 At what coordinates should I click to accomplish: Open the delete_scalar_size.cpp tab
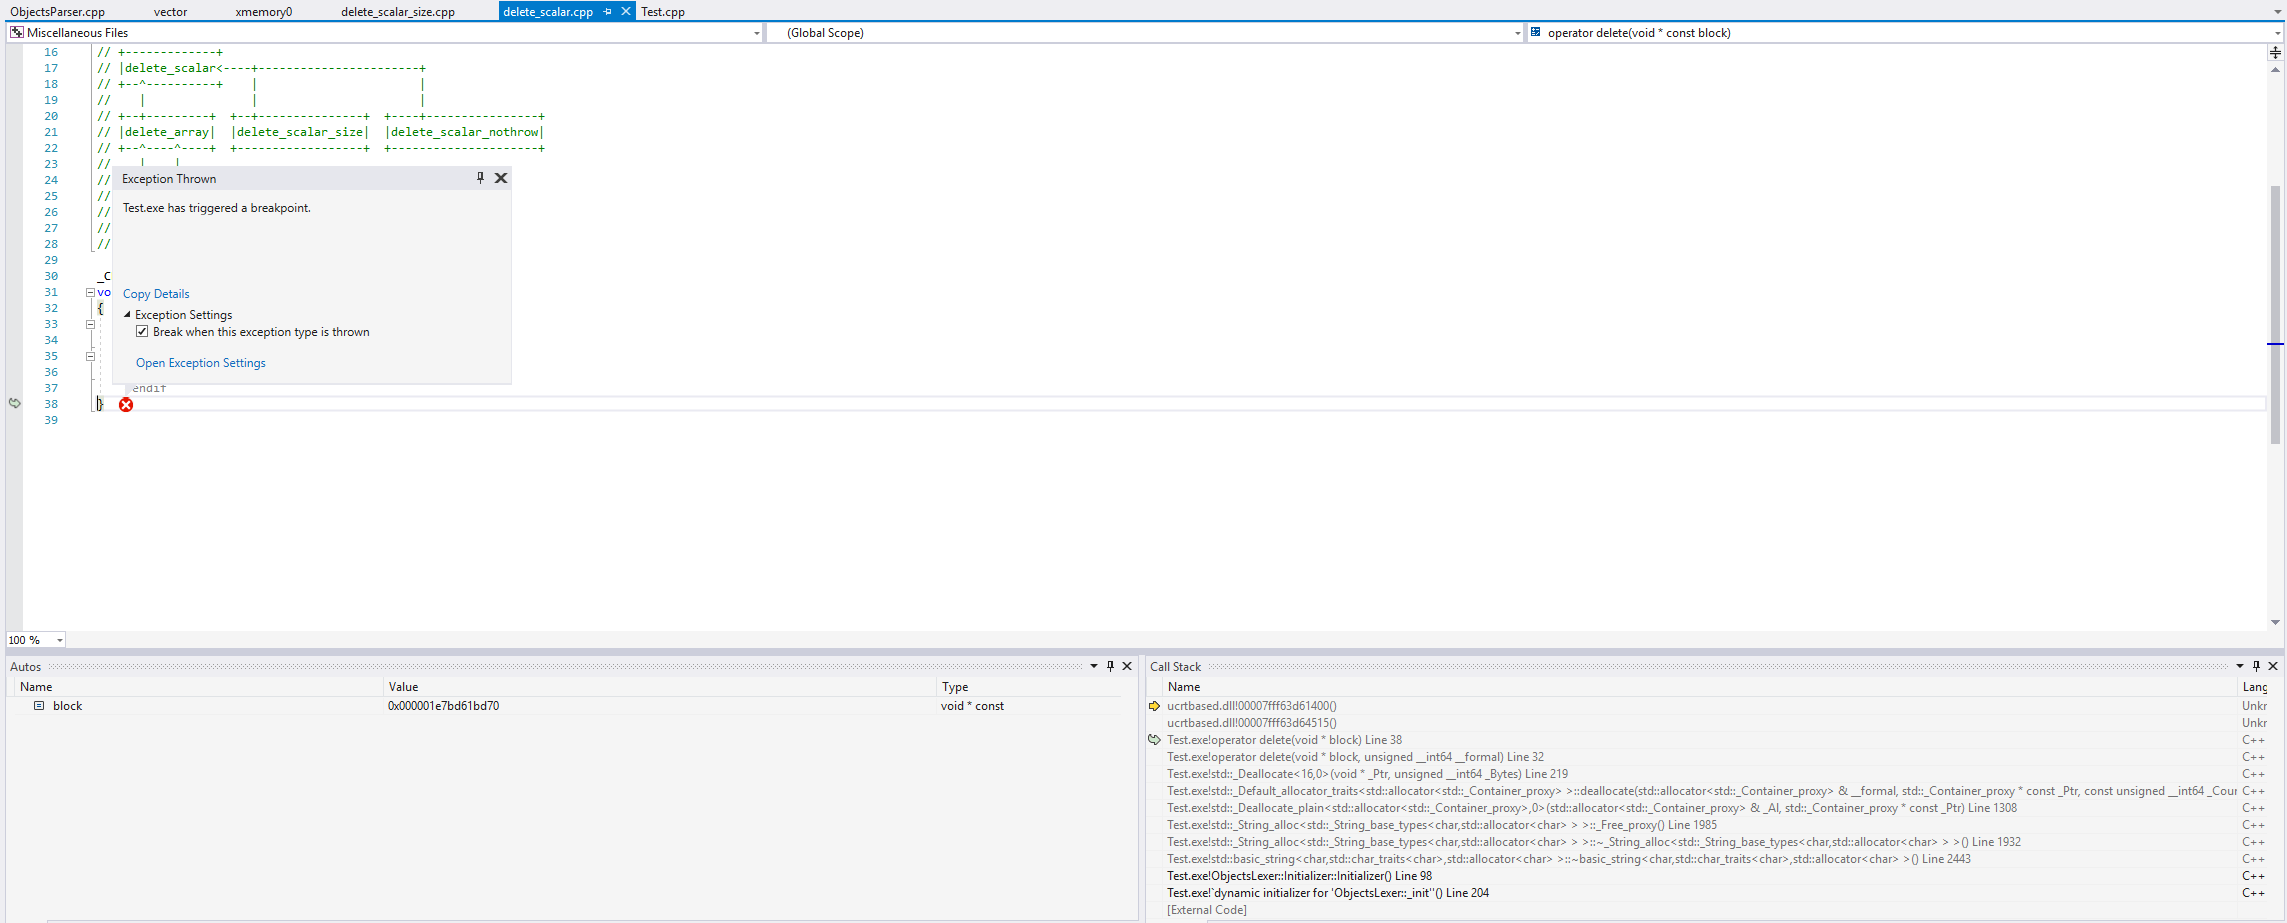click(396, 11)
